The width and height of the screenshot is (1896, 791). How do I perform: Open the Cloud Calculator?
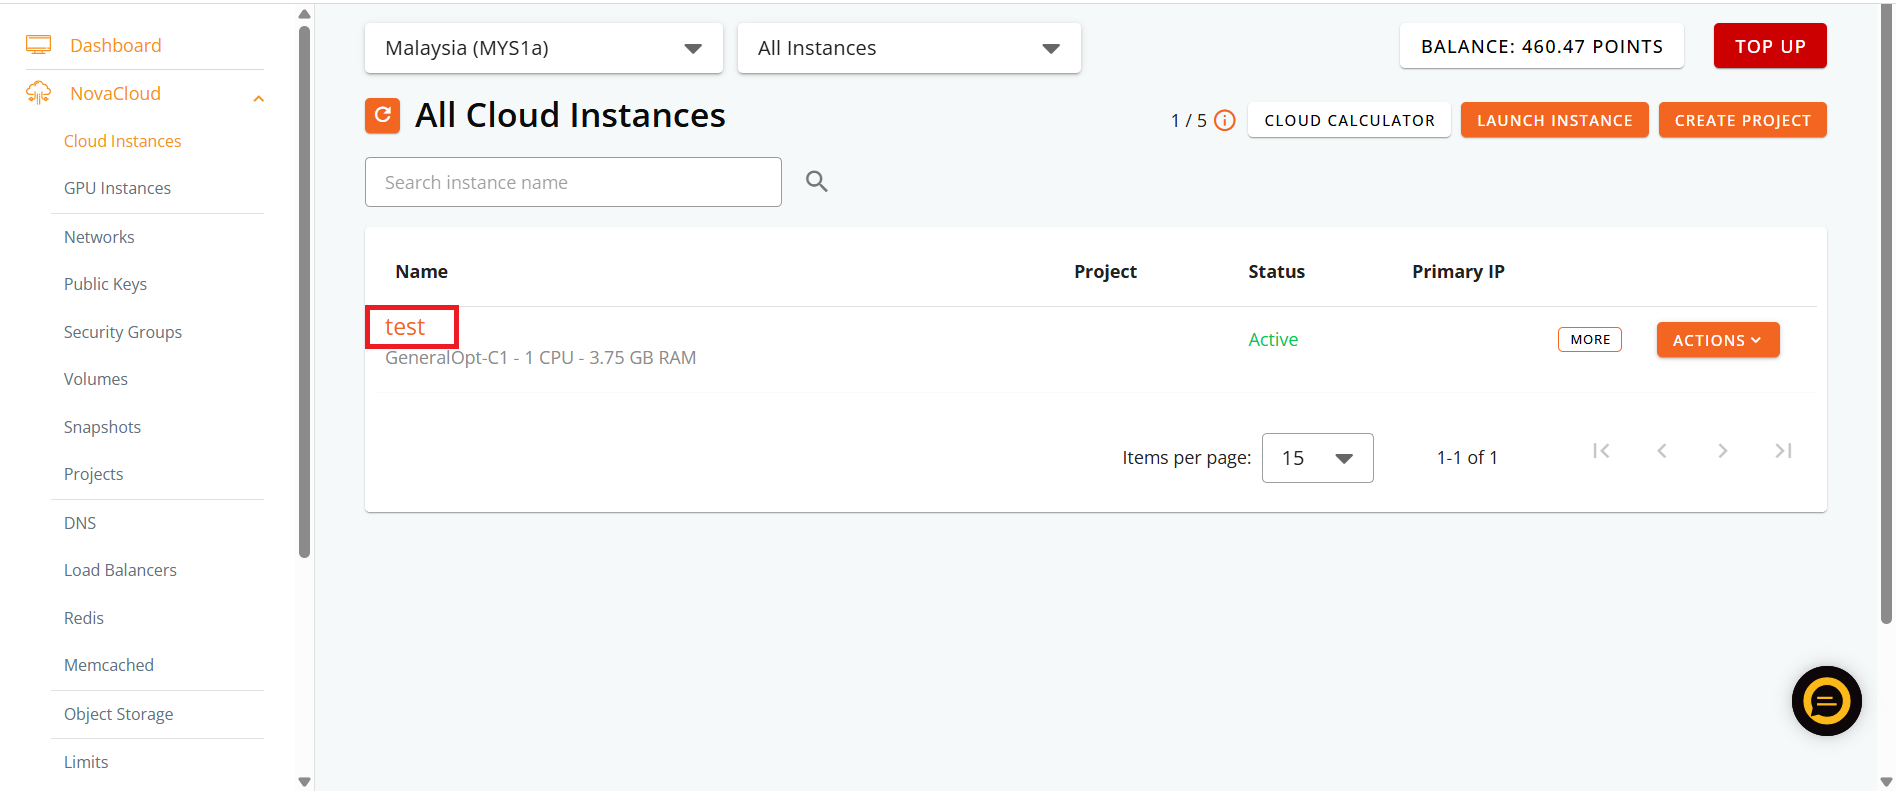(x=1349, y=120)
